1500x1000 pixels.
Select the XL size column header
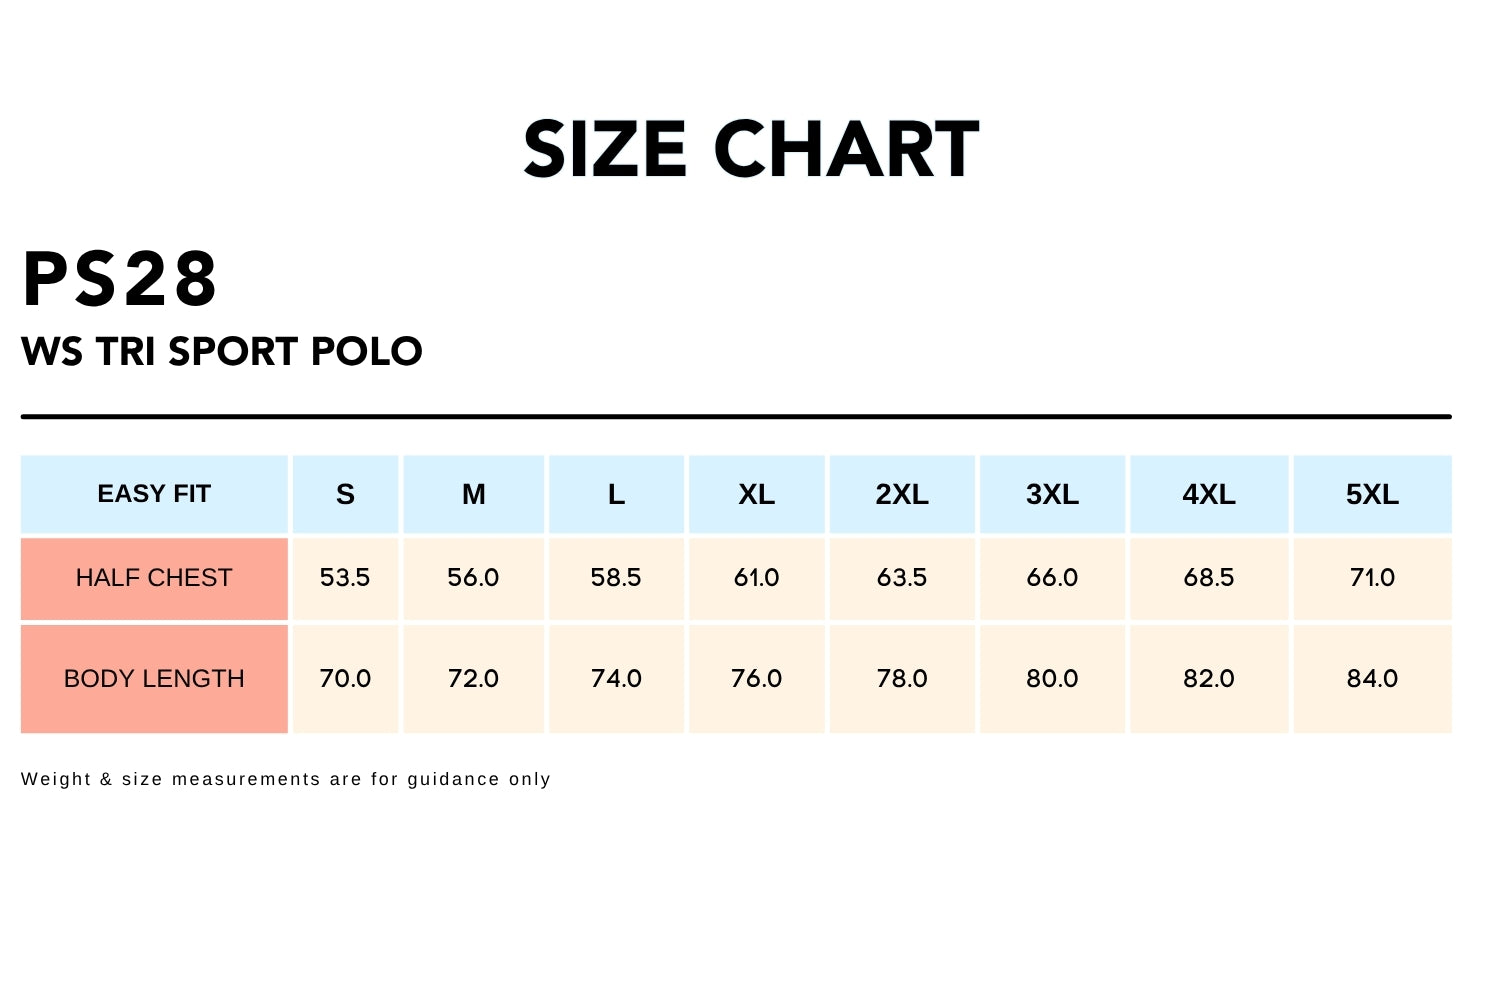pos(756,494)
